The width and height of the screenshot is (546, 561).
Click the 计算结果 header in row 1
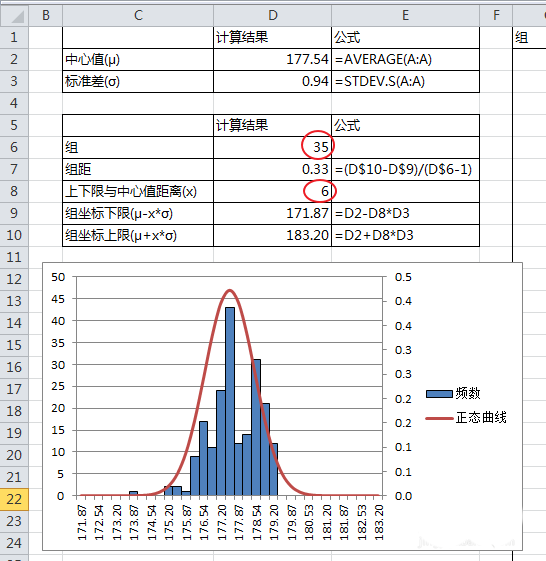[273, 38]
